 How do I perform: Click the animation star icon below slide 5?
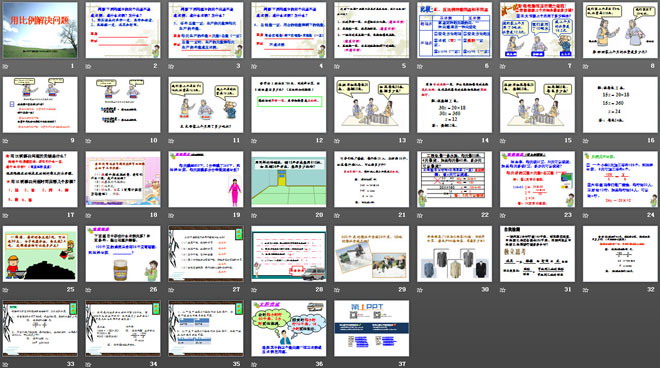point(337,66)
